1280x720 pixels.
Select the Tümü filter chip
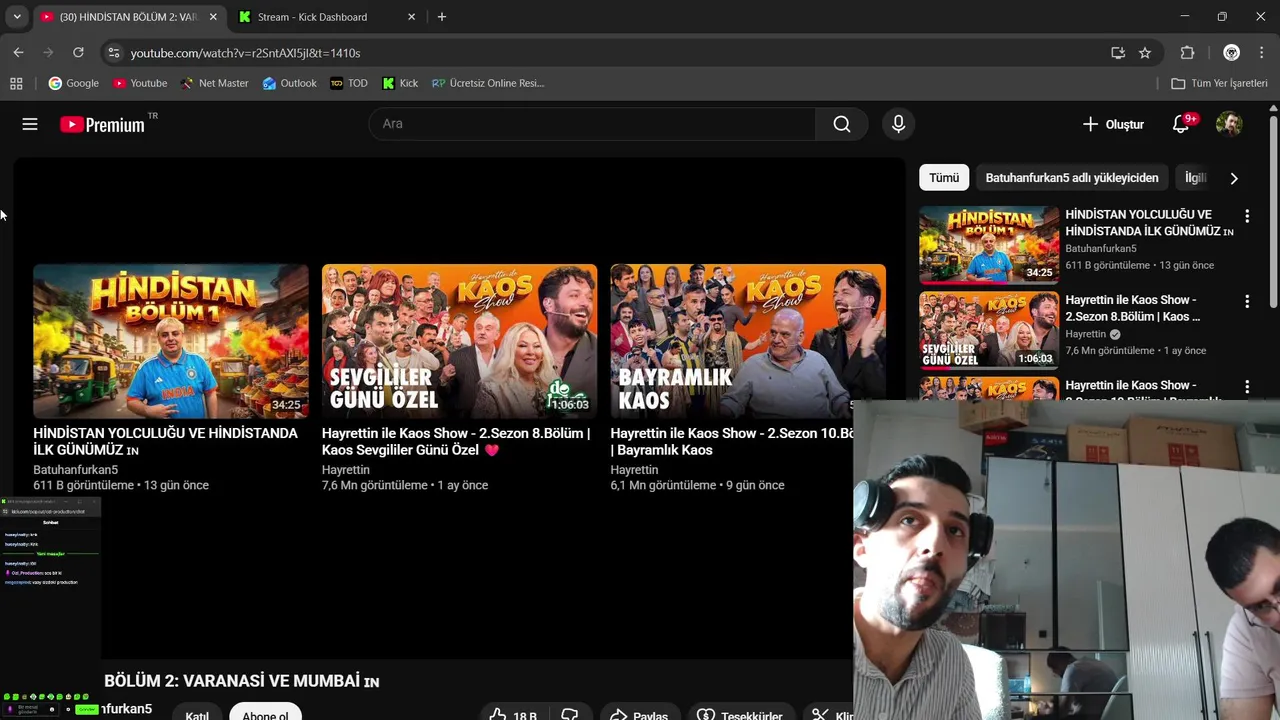pos(944,178)
